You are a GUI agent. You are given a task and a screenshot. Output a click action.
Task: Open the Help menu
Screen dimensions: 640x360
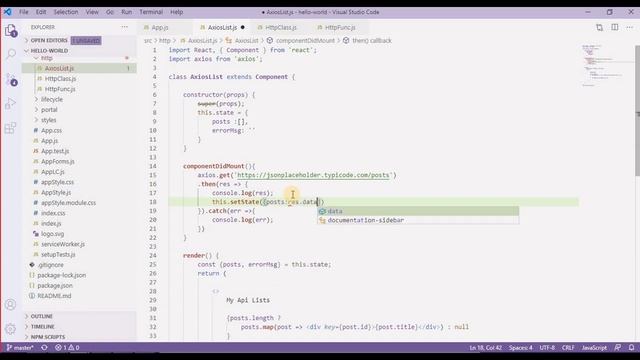click(176, 12)
